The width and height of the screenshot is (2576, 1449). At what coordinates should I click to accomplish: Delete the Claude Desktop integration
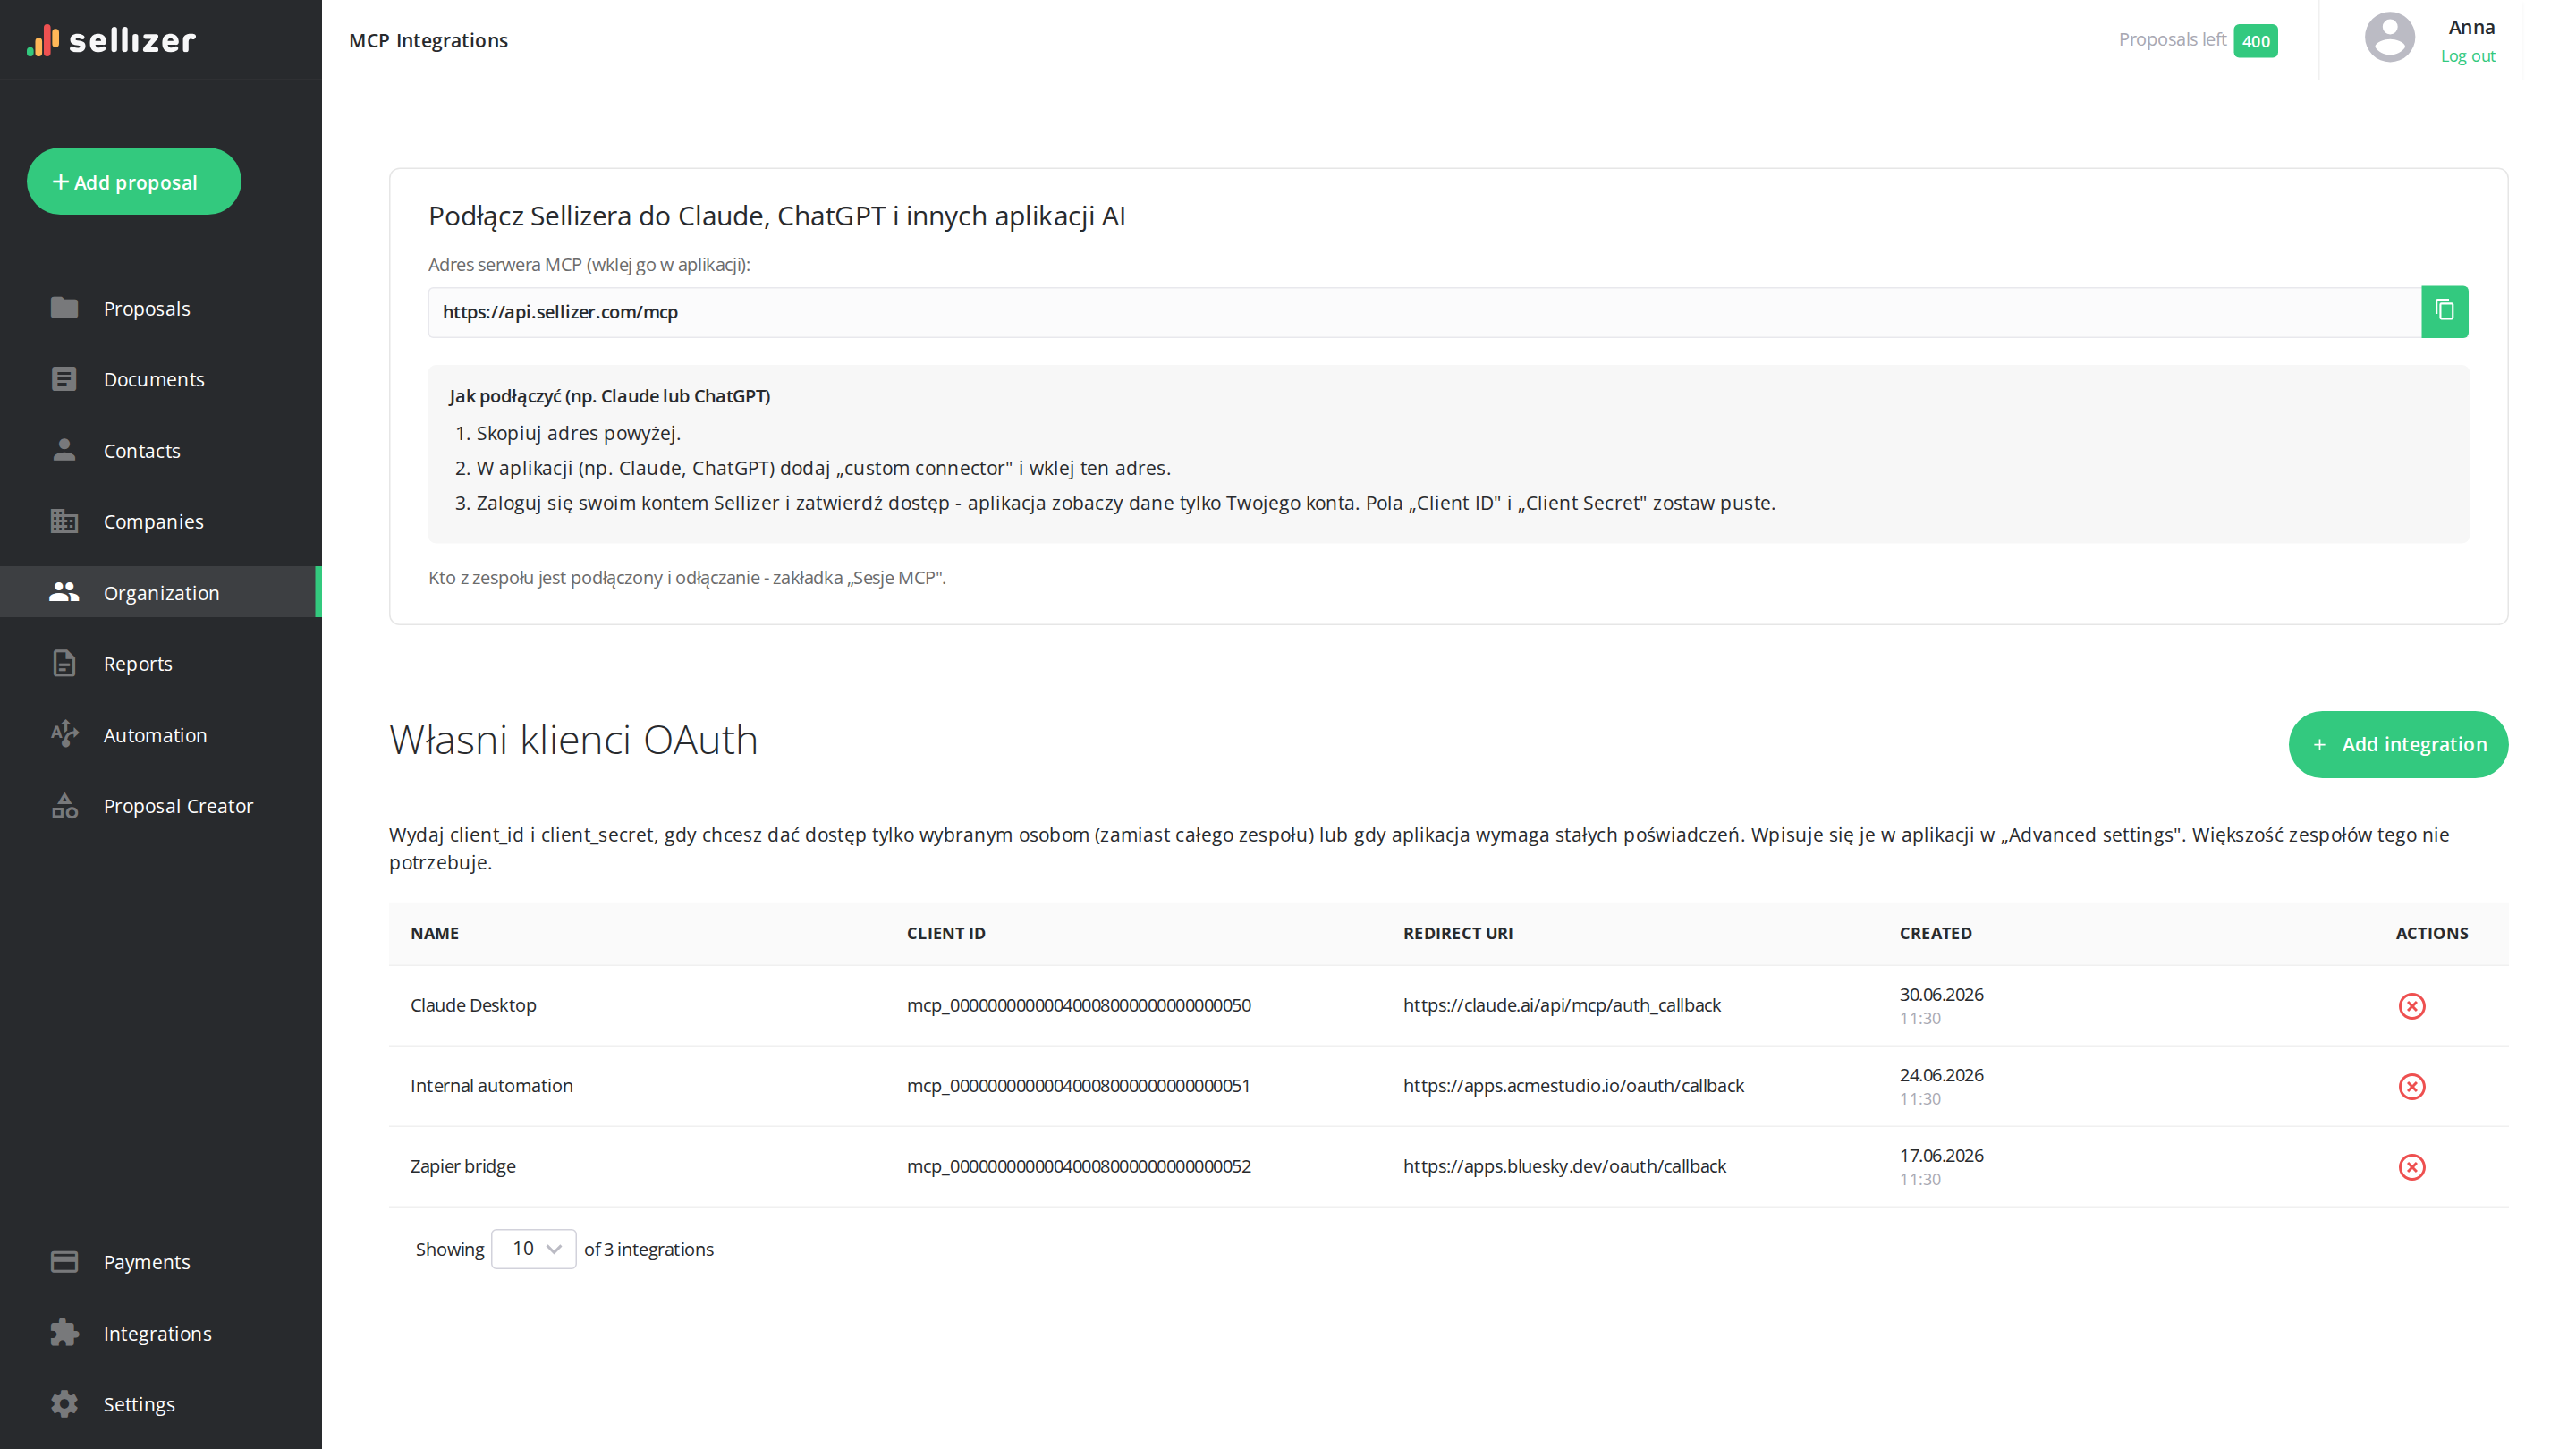[2411, 1006]
